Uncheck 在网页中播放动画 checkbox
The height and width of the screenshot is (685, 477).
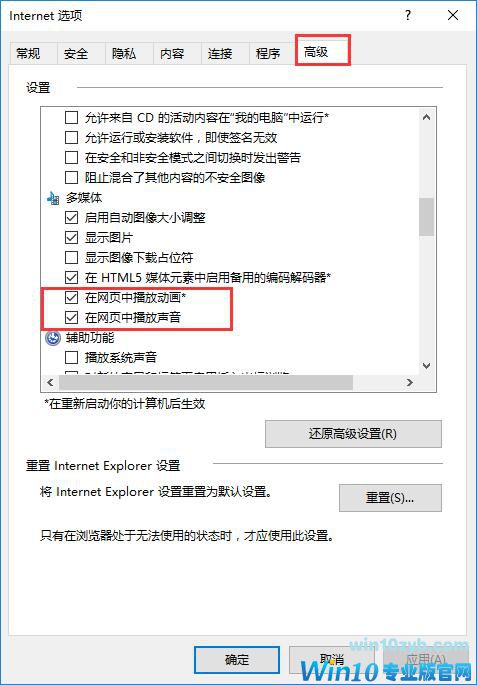coord(71,298)
